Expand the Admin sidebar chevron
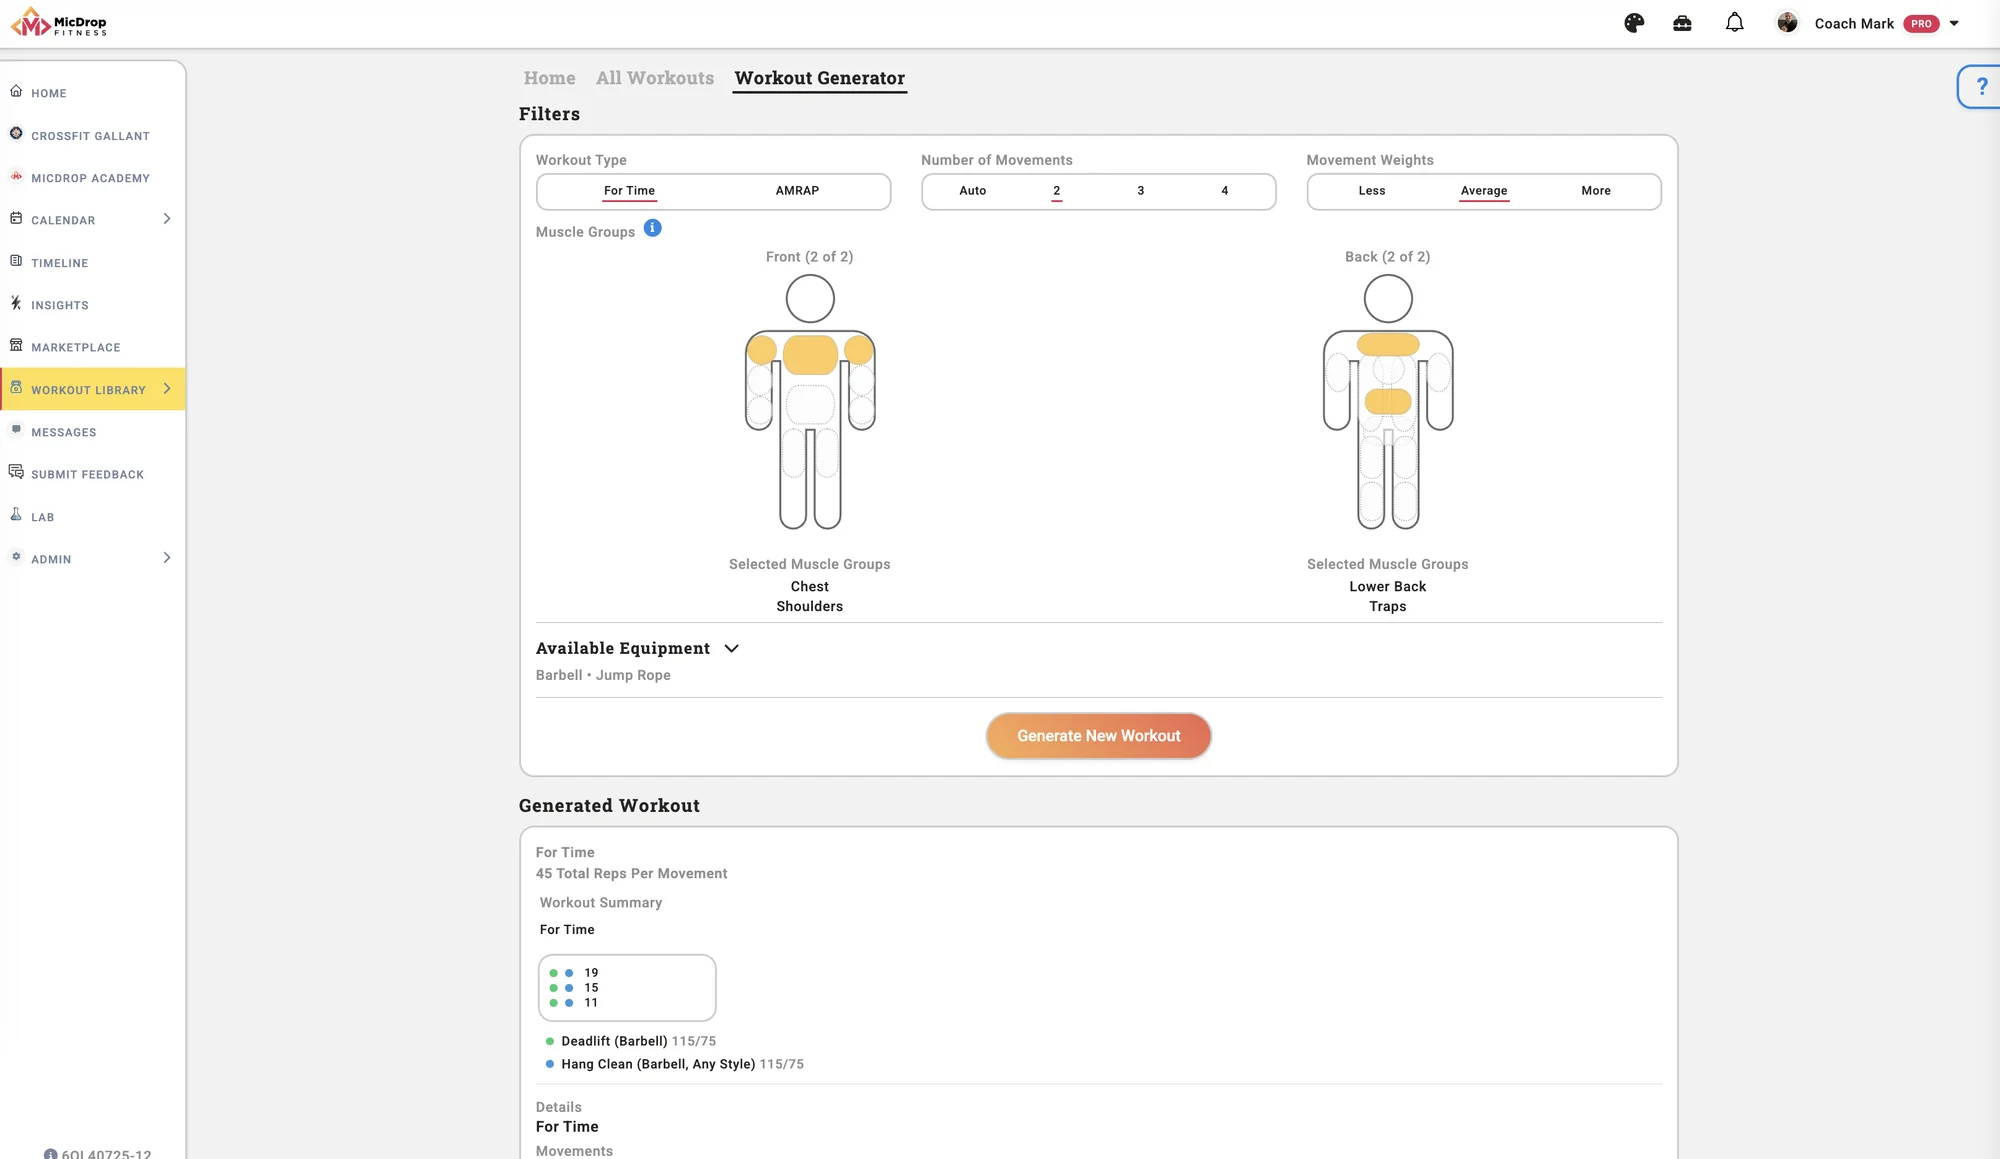 [167, 557]
